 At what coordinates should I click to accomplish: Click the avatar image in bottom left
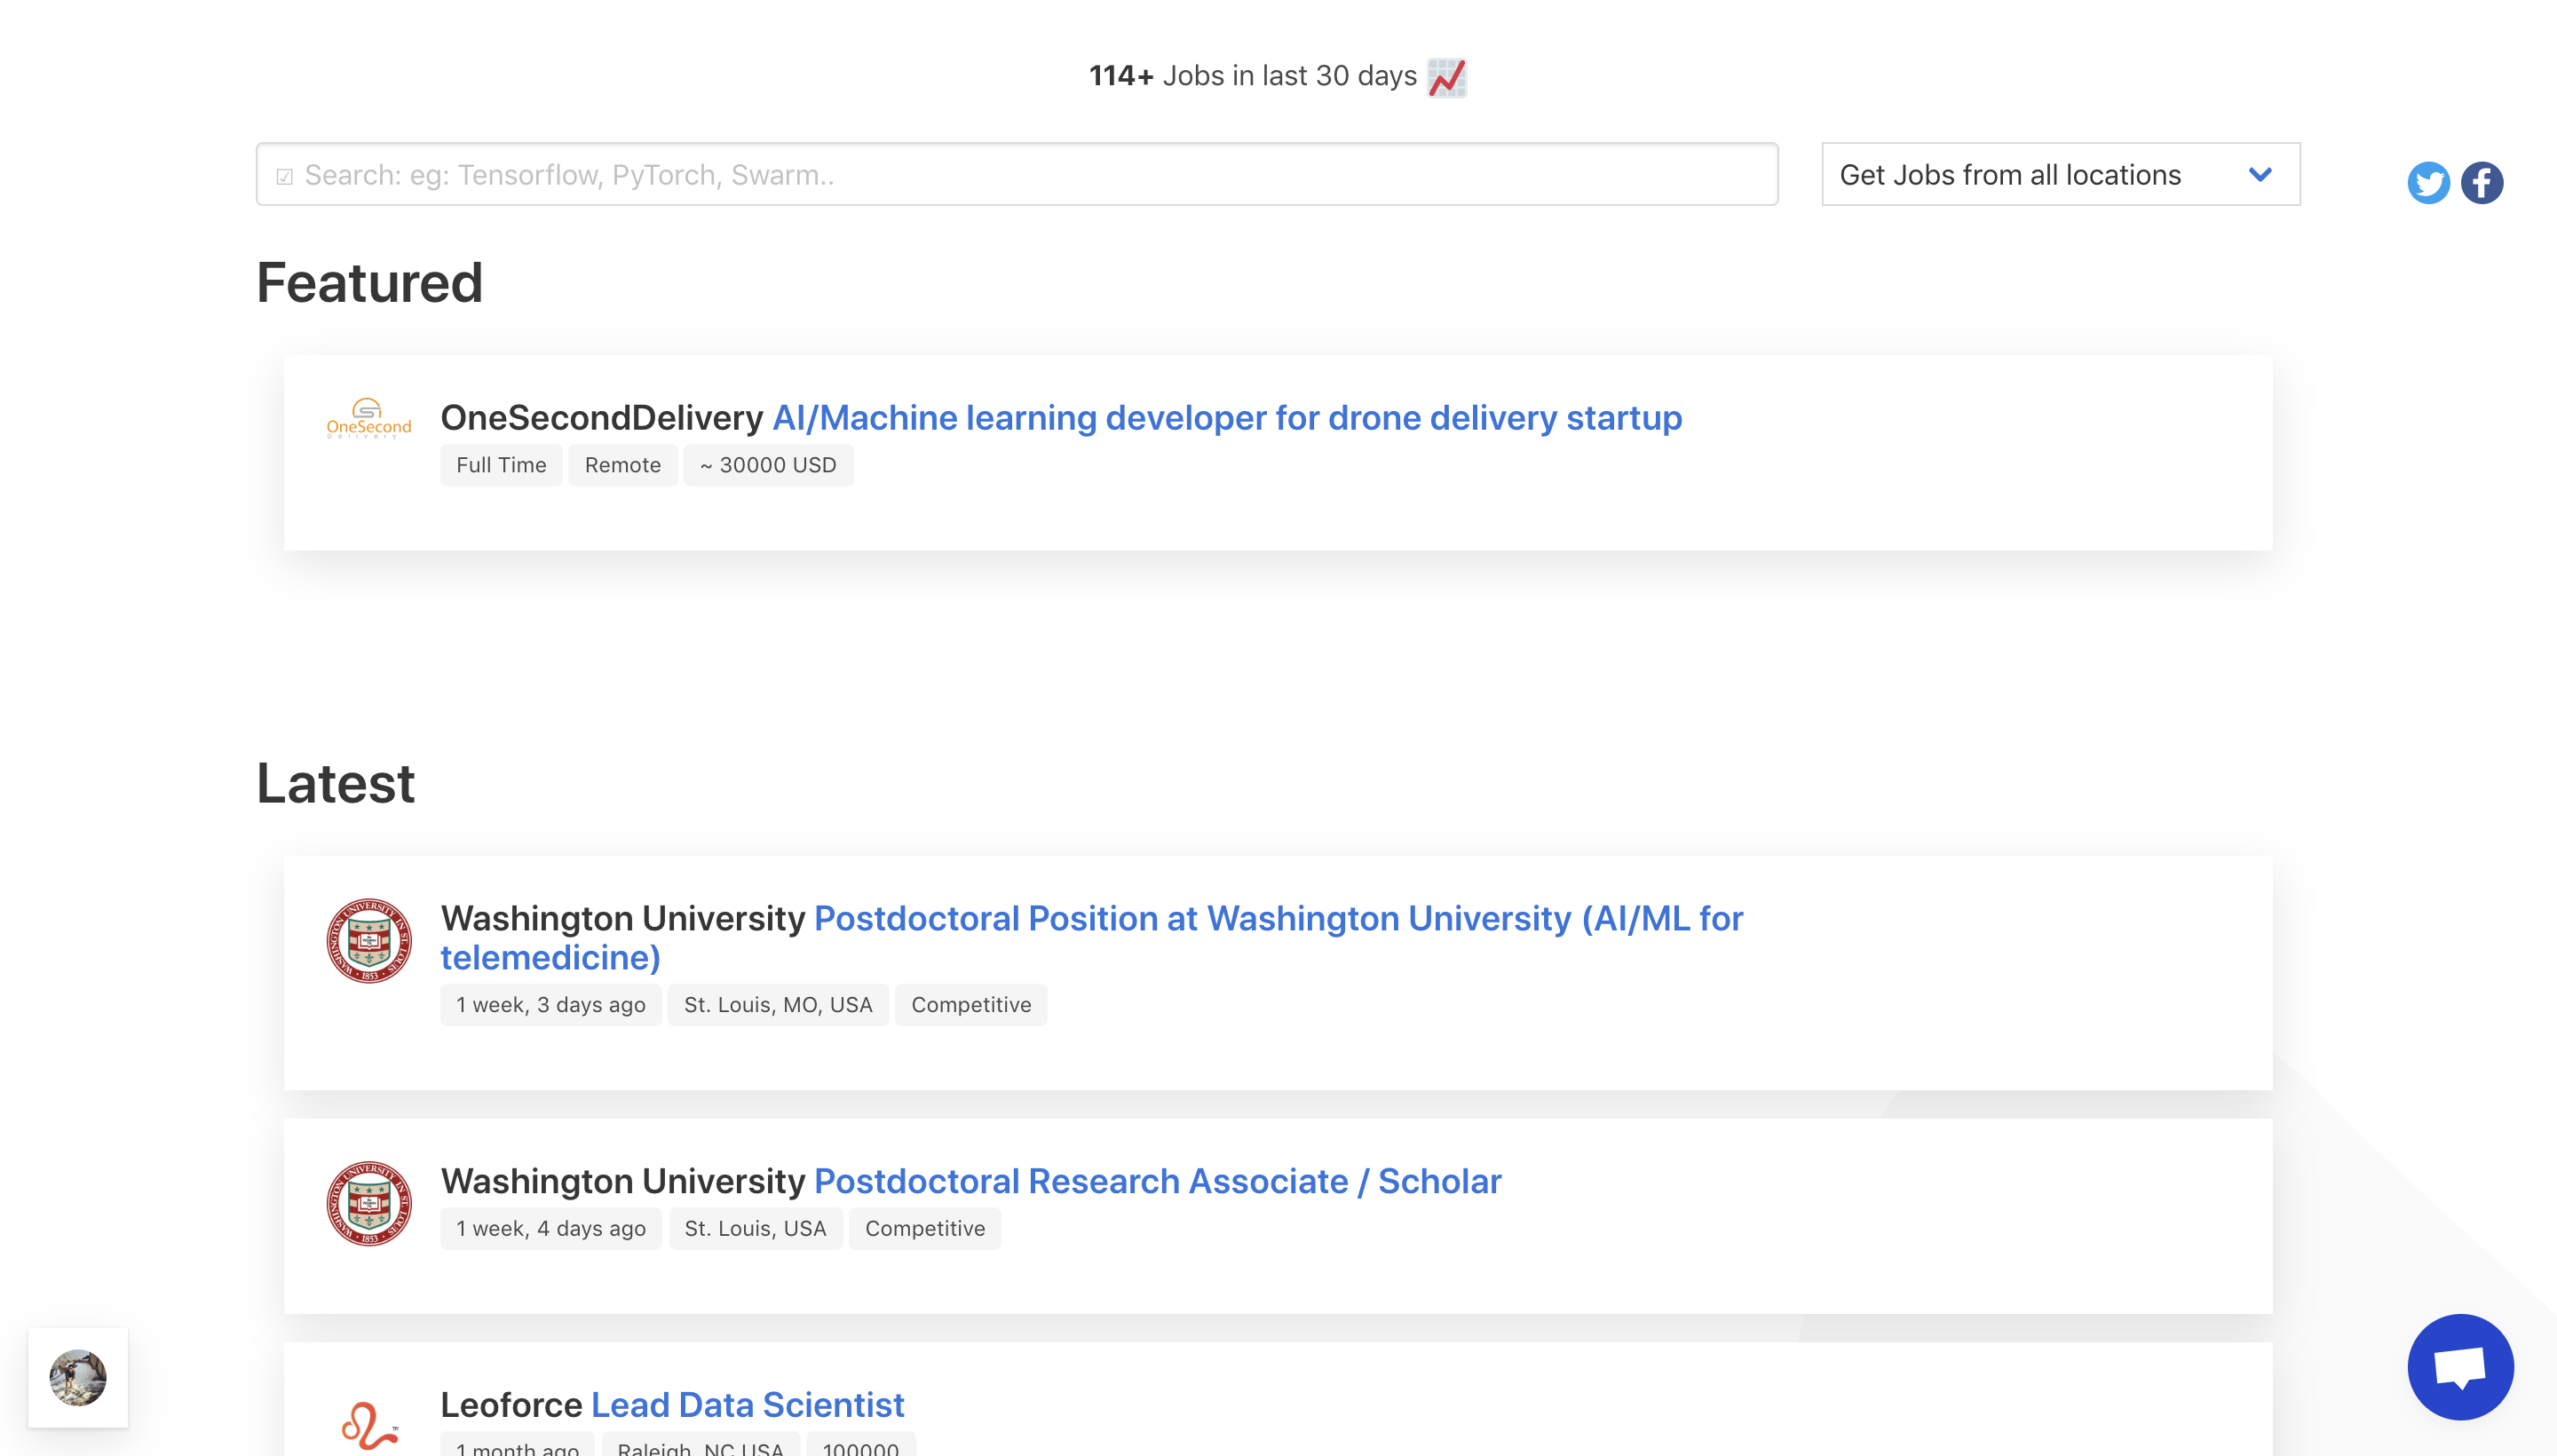79,1377
